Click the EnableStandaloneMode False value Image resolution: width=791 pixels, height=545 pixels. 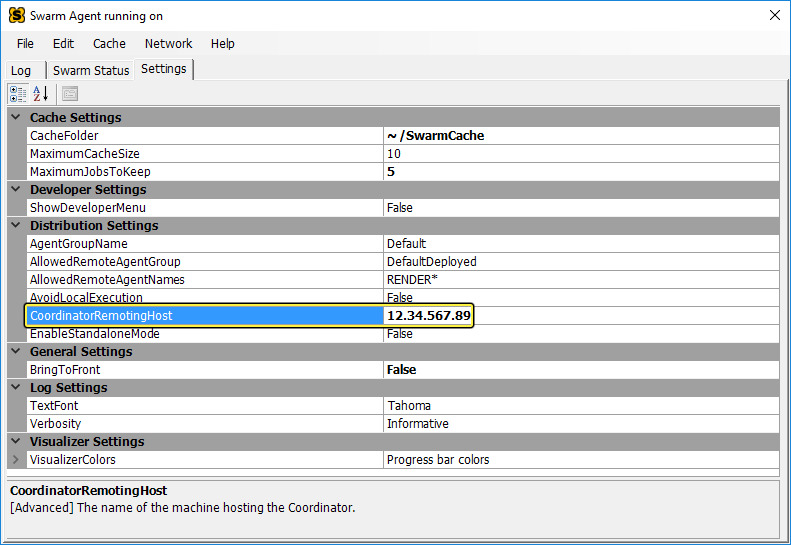[x=581, y=334]
